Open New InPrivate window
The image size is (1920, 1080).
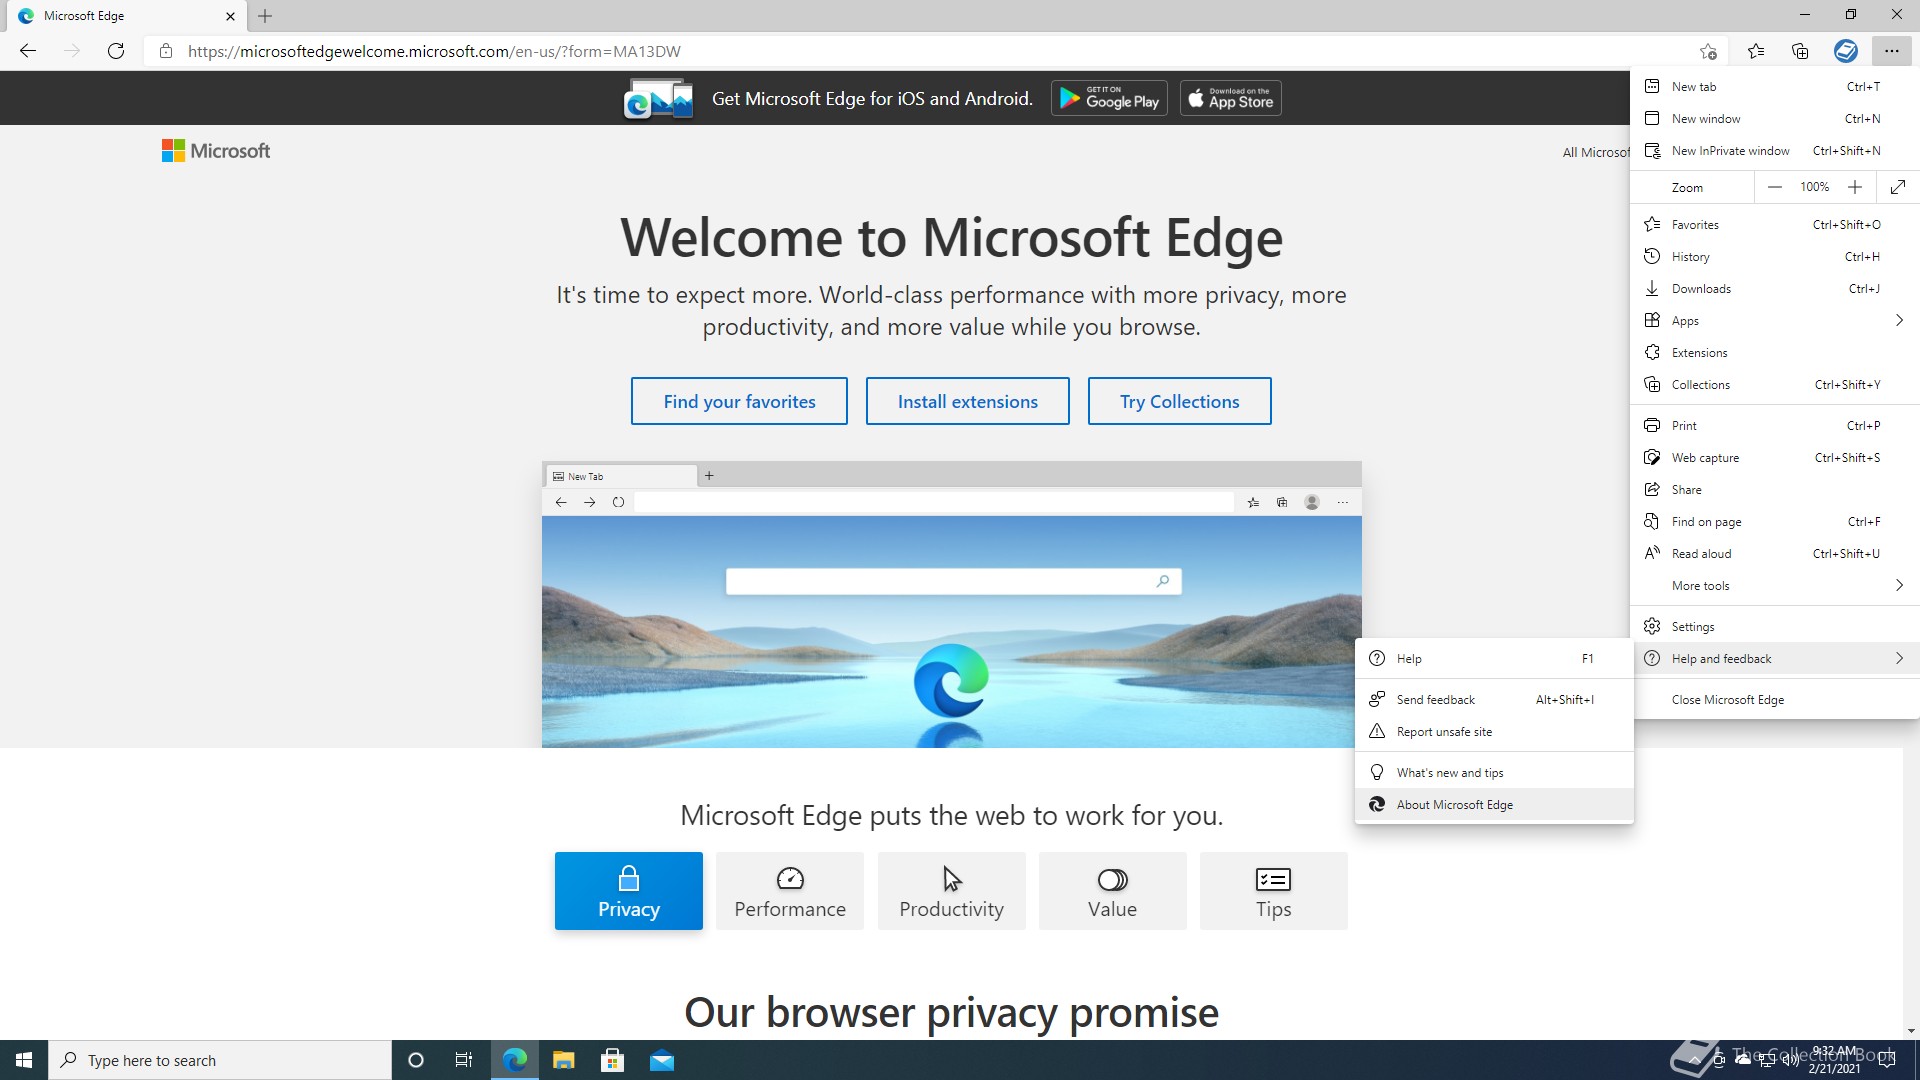[x=1775, y=151]
